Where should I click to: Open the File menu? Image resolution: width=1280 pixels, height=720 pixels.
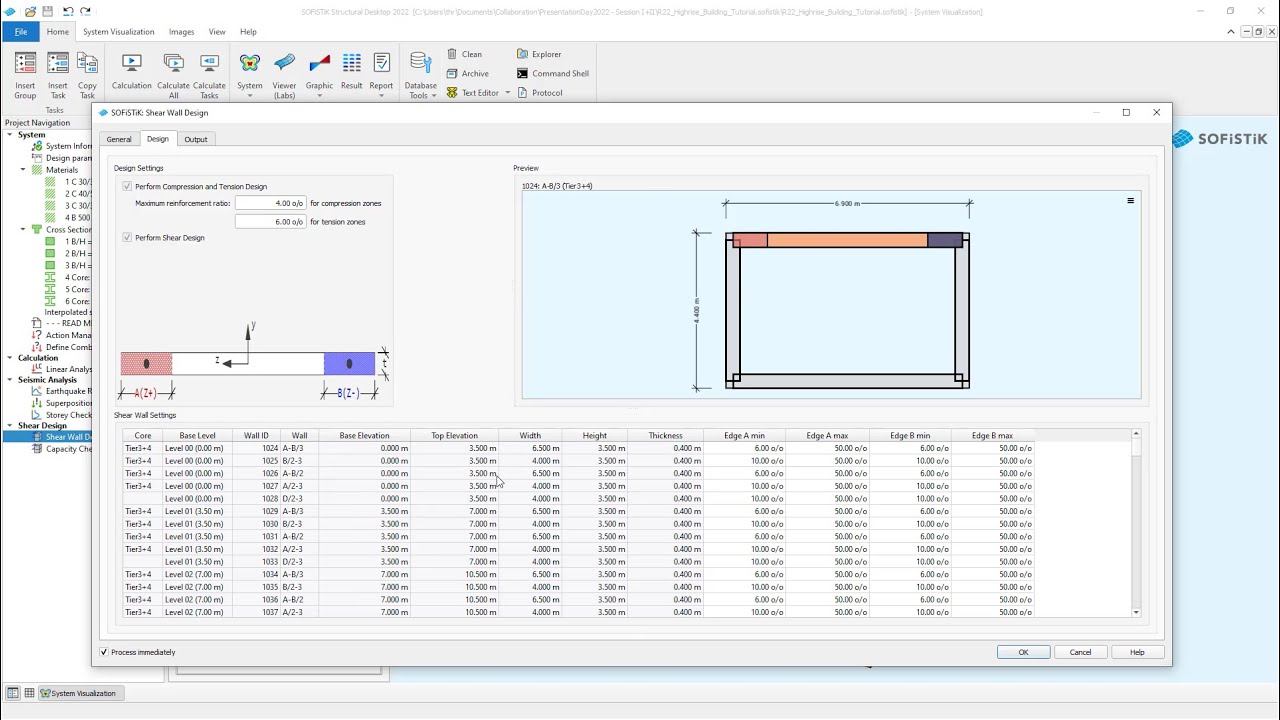[20, 32]
